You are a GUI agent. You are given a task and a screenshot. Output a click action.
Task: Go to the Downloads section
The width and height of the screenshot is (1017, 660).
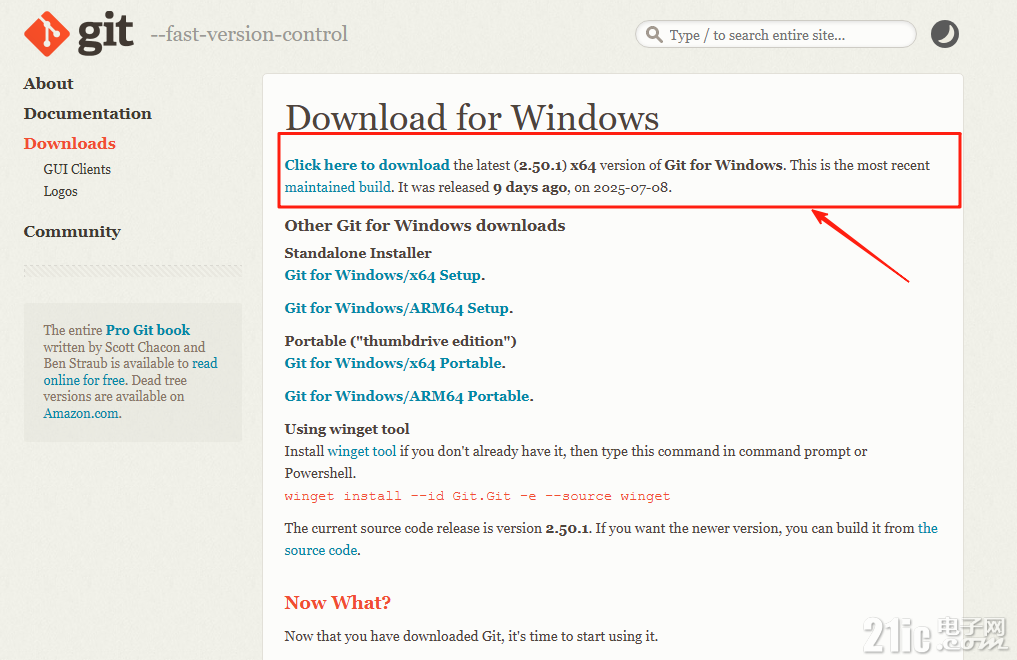tap(69, 143)
